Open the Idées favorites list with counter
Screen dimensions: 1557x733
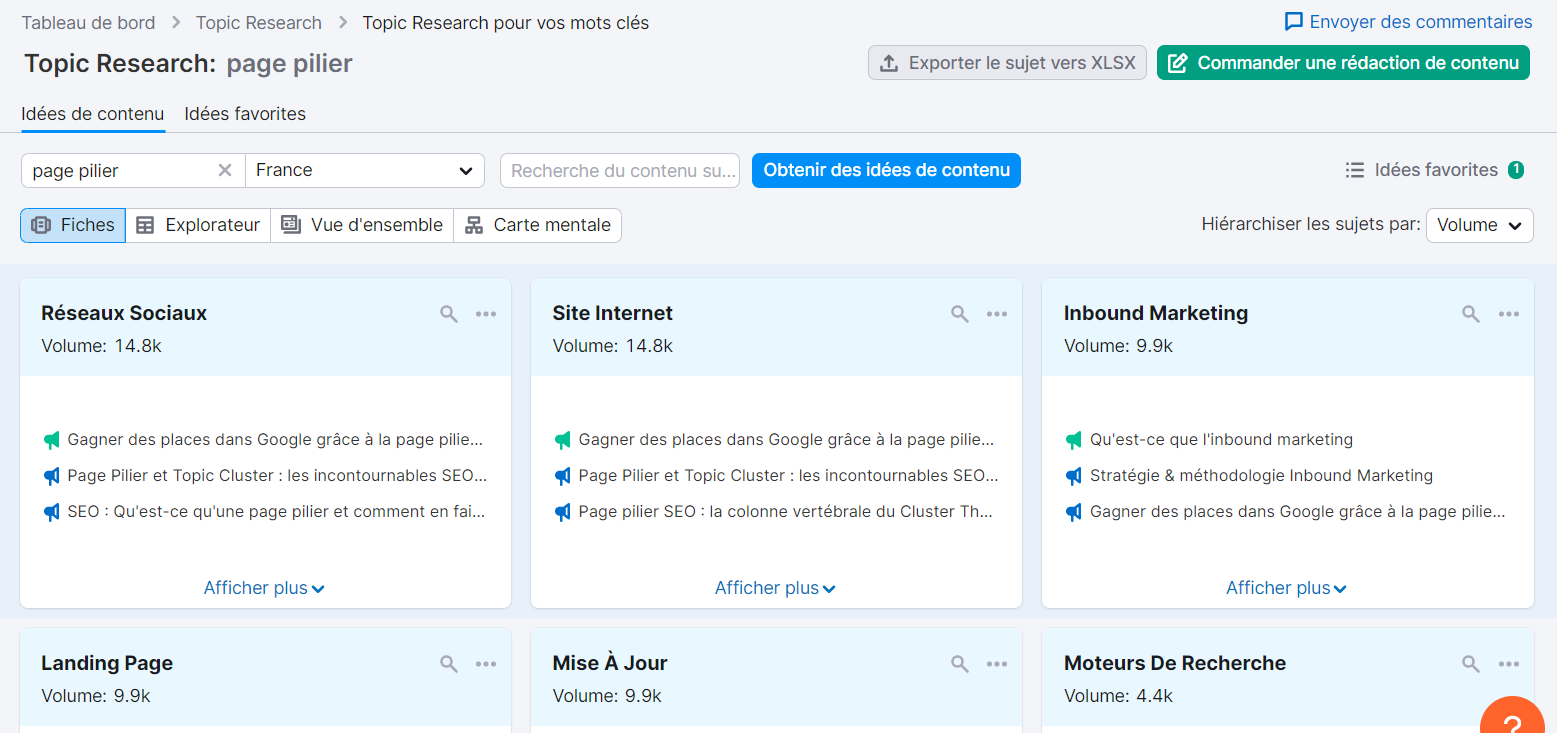(1434, 170)
